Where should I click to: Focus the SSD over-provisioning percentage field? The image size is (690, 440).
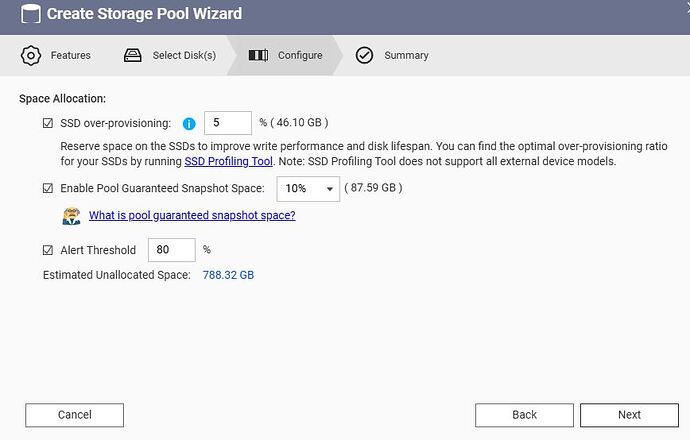pyautogui.click(x=227, y=123)
